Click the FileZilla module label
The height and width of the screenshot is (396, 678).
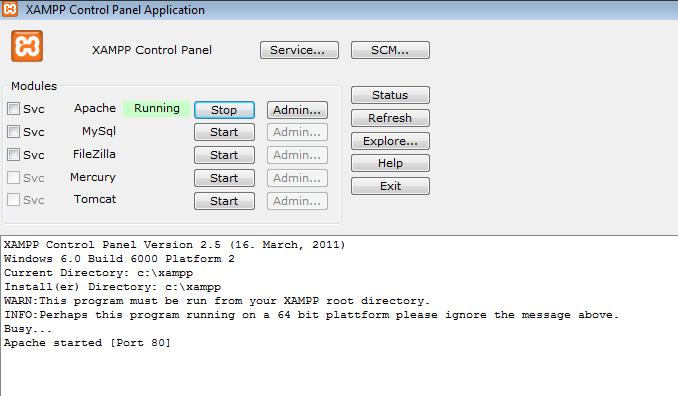[x=94, y=154]
